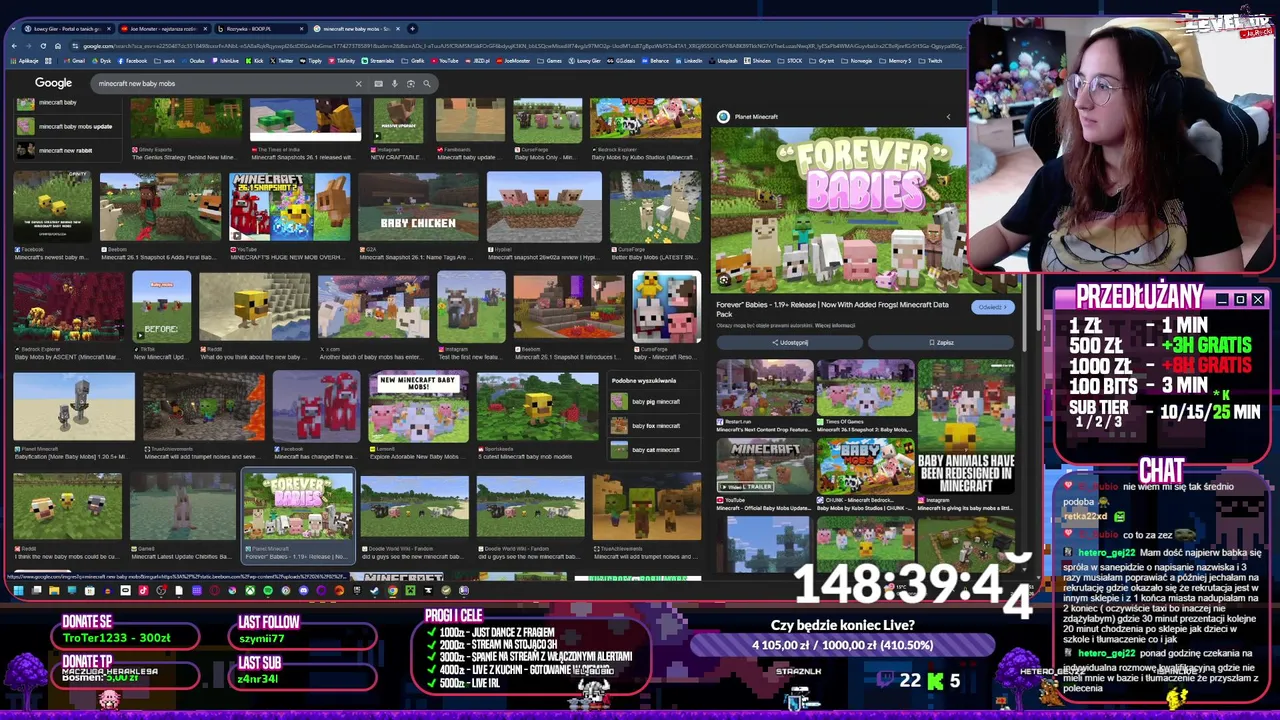
Task: Open Spotify from the taskbar
Action: (x=268, y=591)
